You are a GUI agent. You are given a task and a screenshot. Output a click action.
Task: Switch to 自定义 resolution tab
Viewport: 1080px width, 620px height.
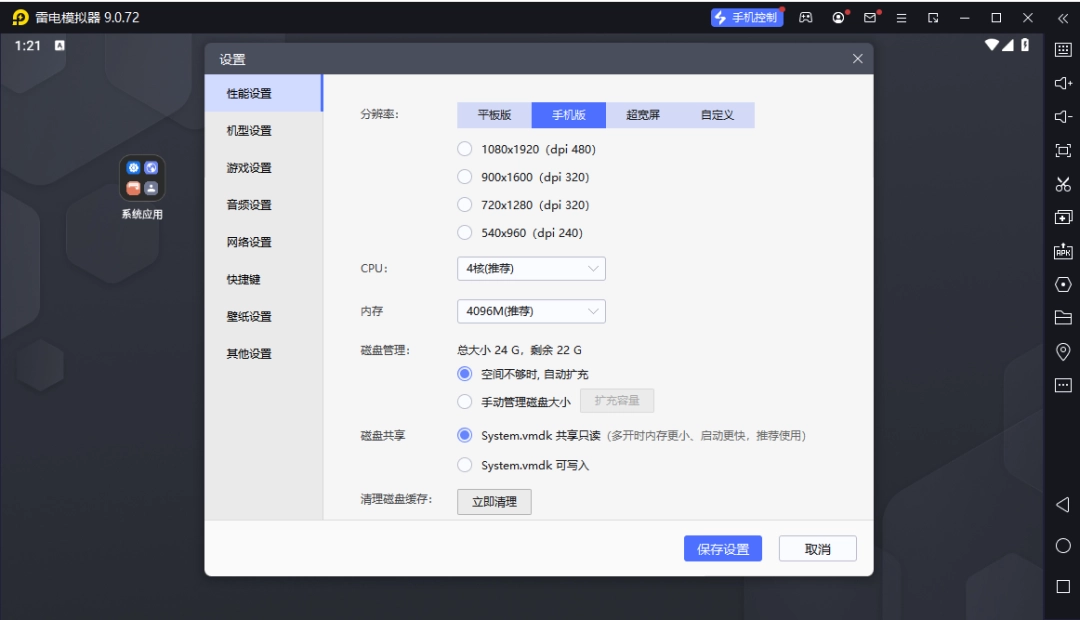(718, 115)
